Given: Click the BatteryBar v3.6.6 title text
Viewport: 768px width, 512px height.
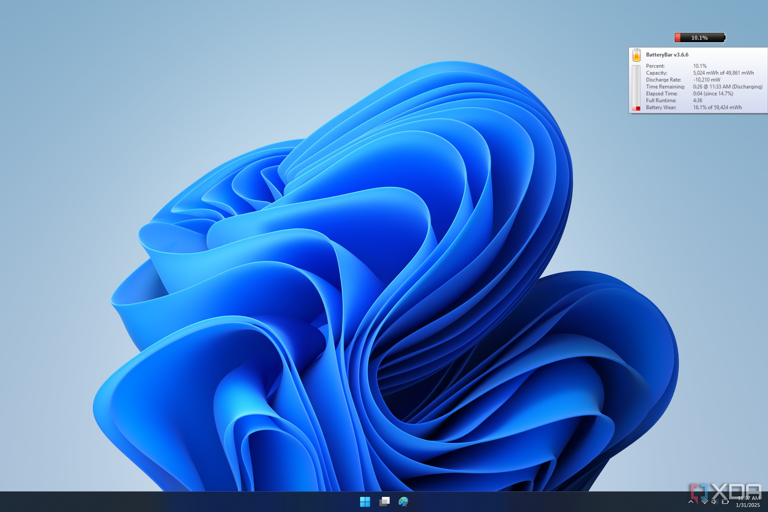Looking at the screenshot, I should coord(667,55).
